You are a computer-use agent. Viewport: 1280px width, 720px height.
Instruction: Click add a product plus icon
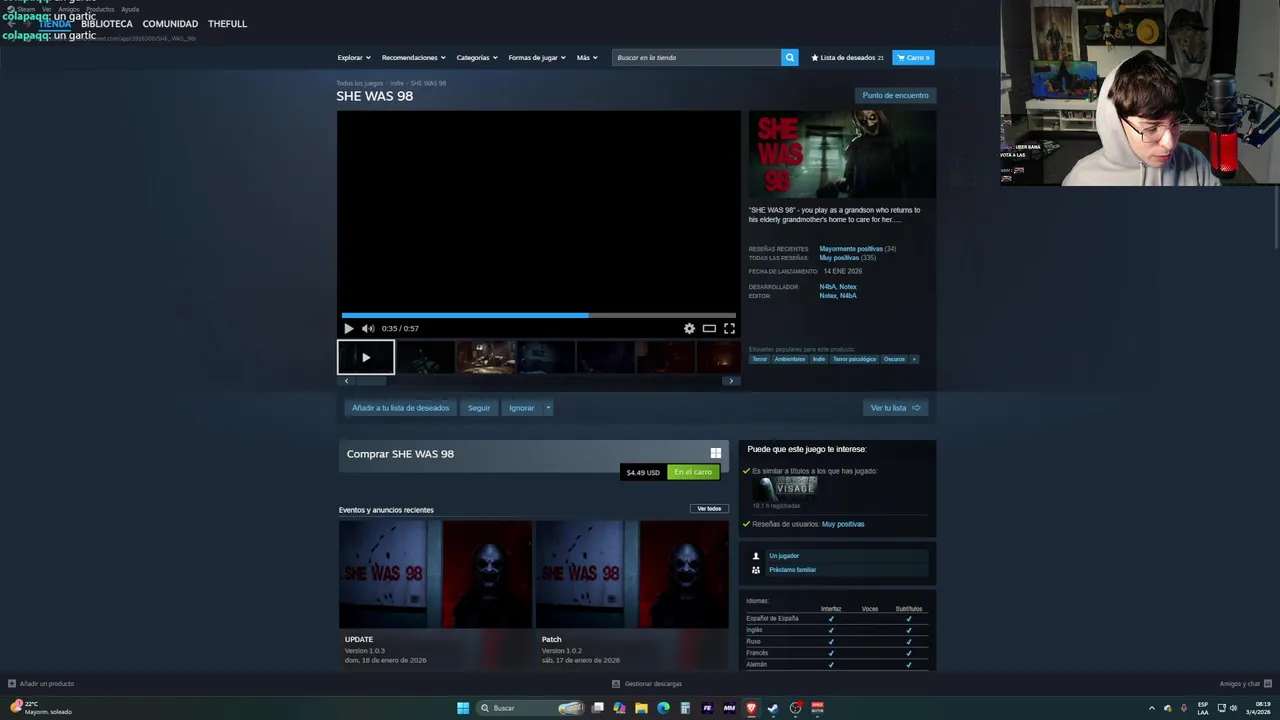pyautogui.click(x=12, y=684)
